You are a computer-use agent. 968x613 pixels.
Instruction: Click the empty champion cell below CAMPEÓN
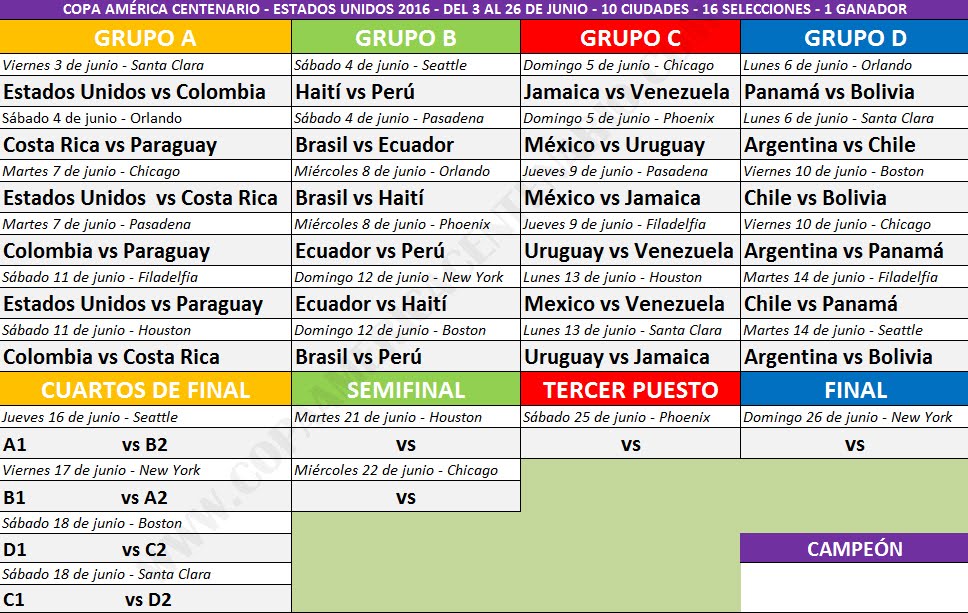[x=854, y=587]
